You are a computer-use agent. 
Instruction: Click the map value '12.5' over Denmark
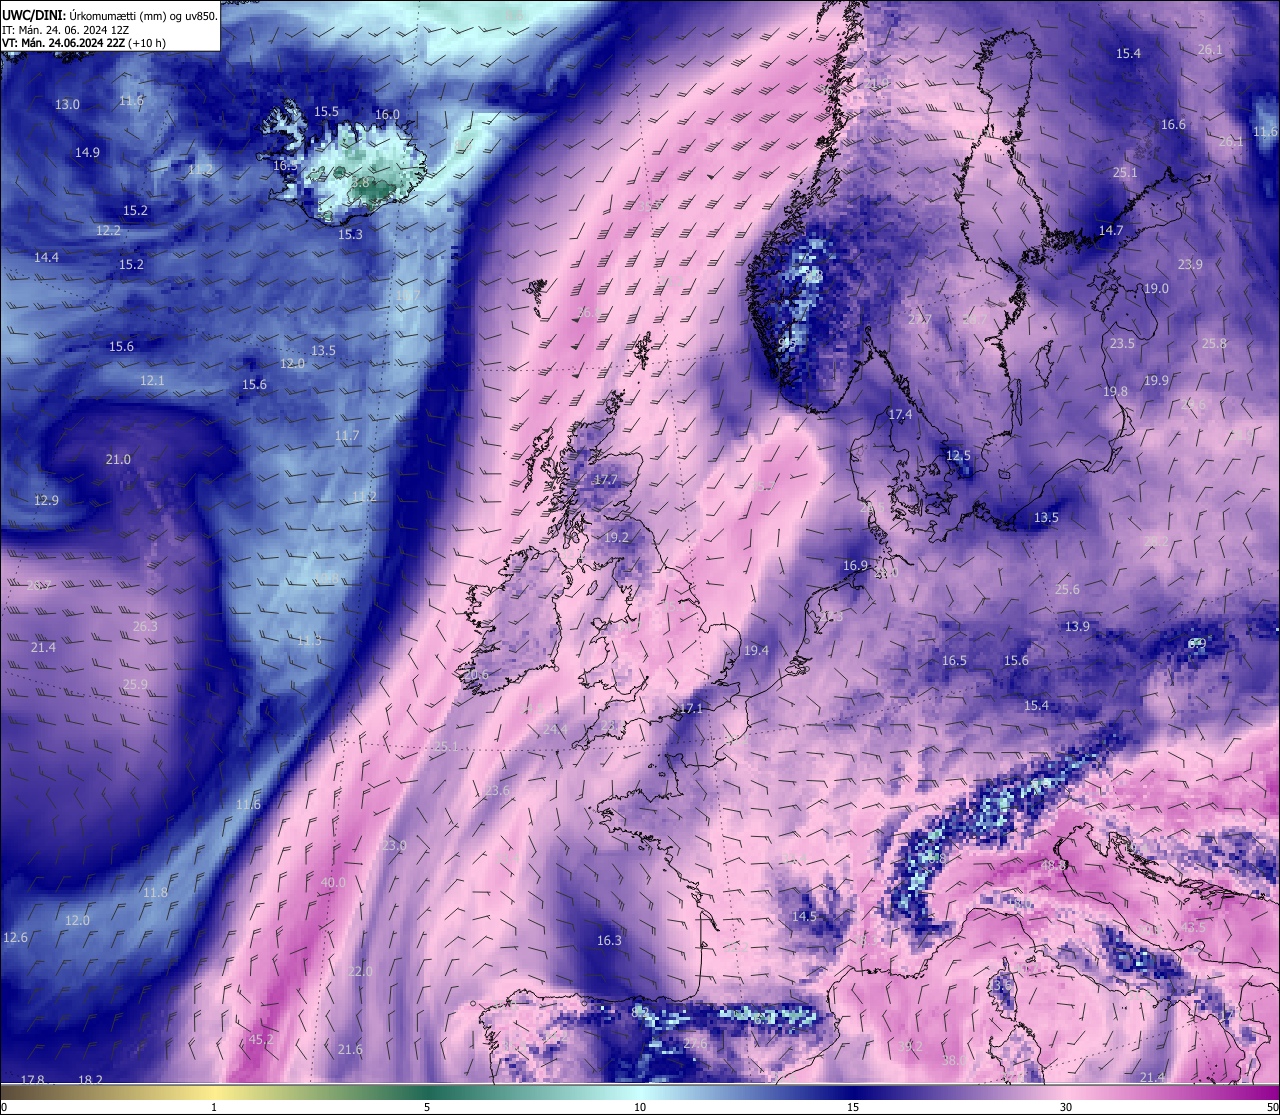[x=958, y=455]
